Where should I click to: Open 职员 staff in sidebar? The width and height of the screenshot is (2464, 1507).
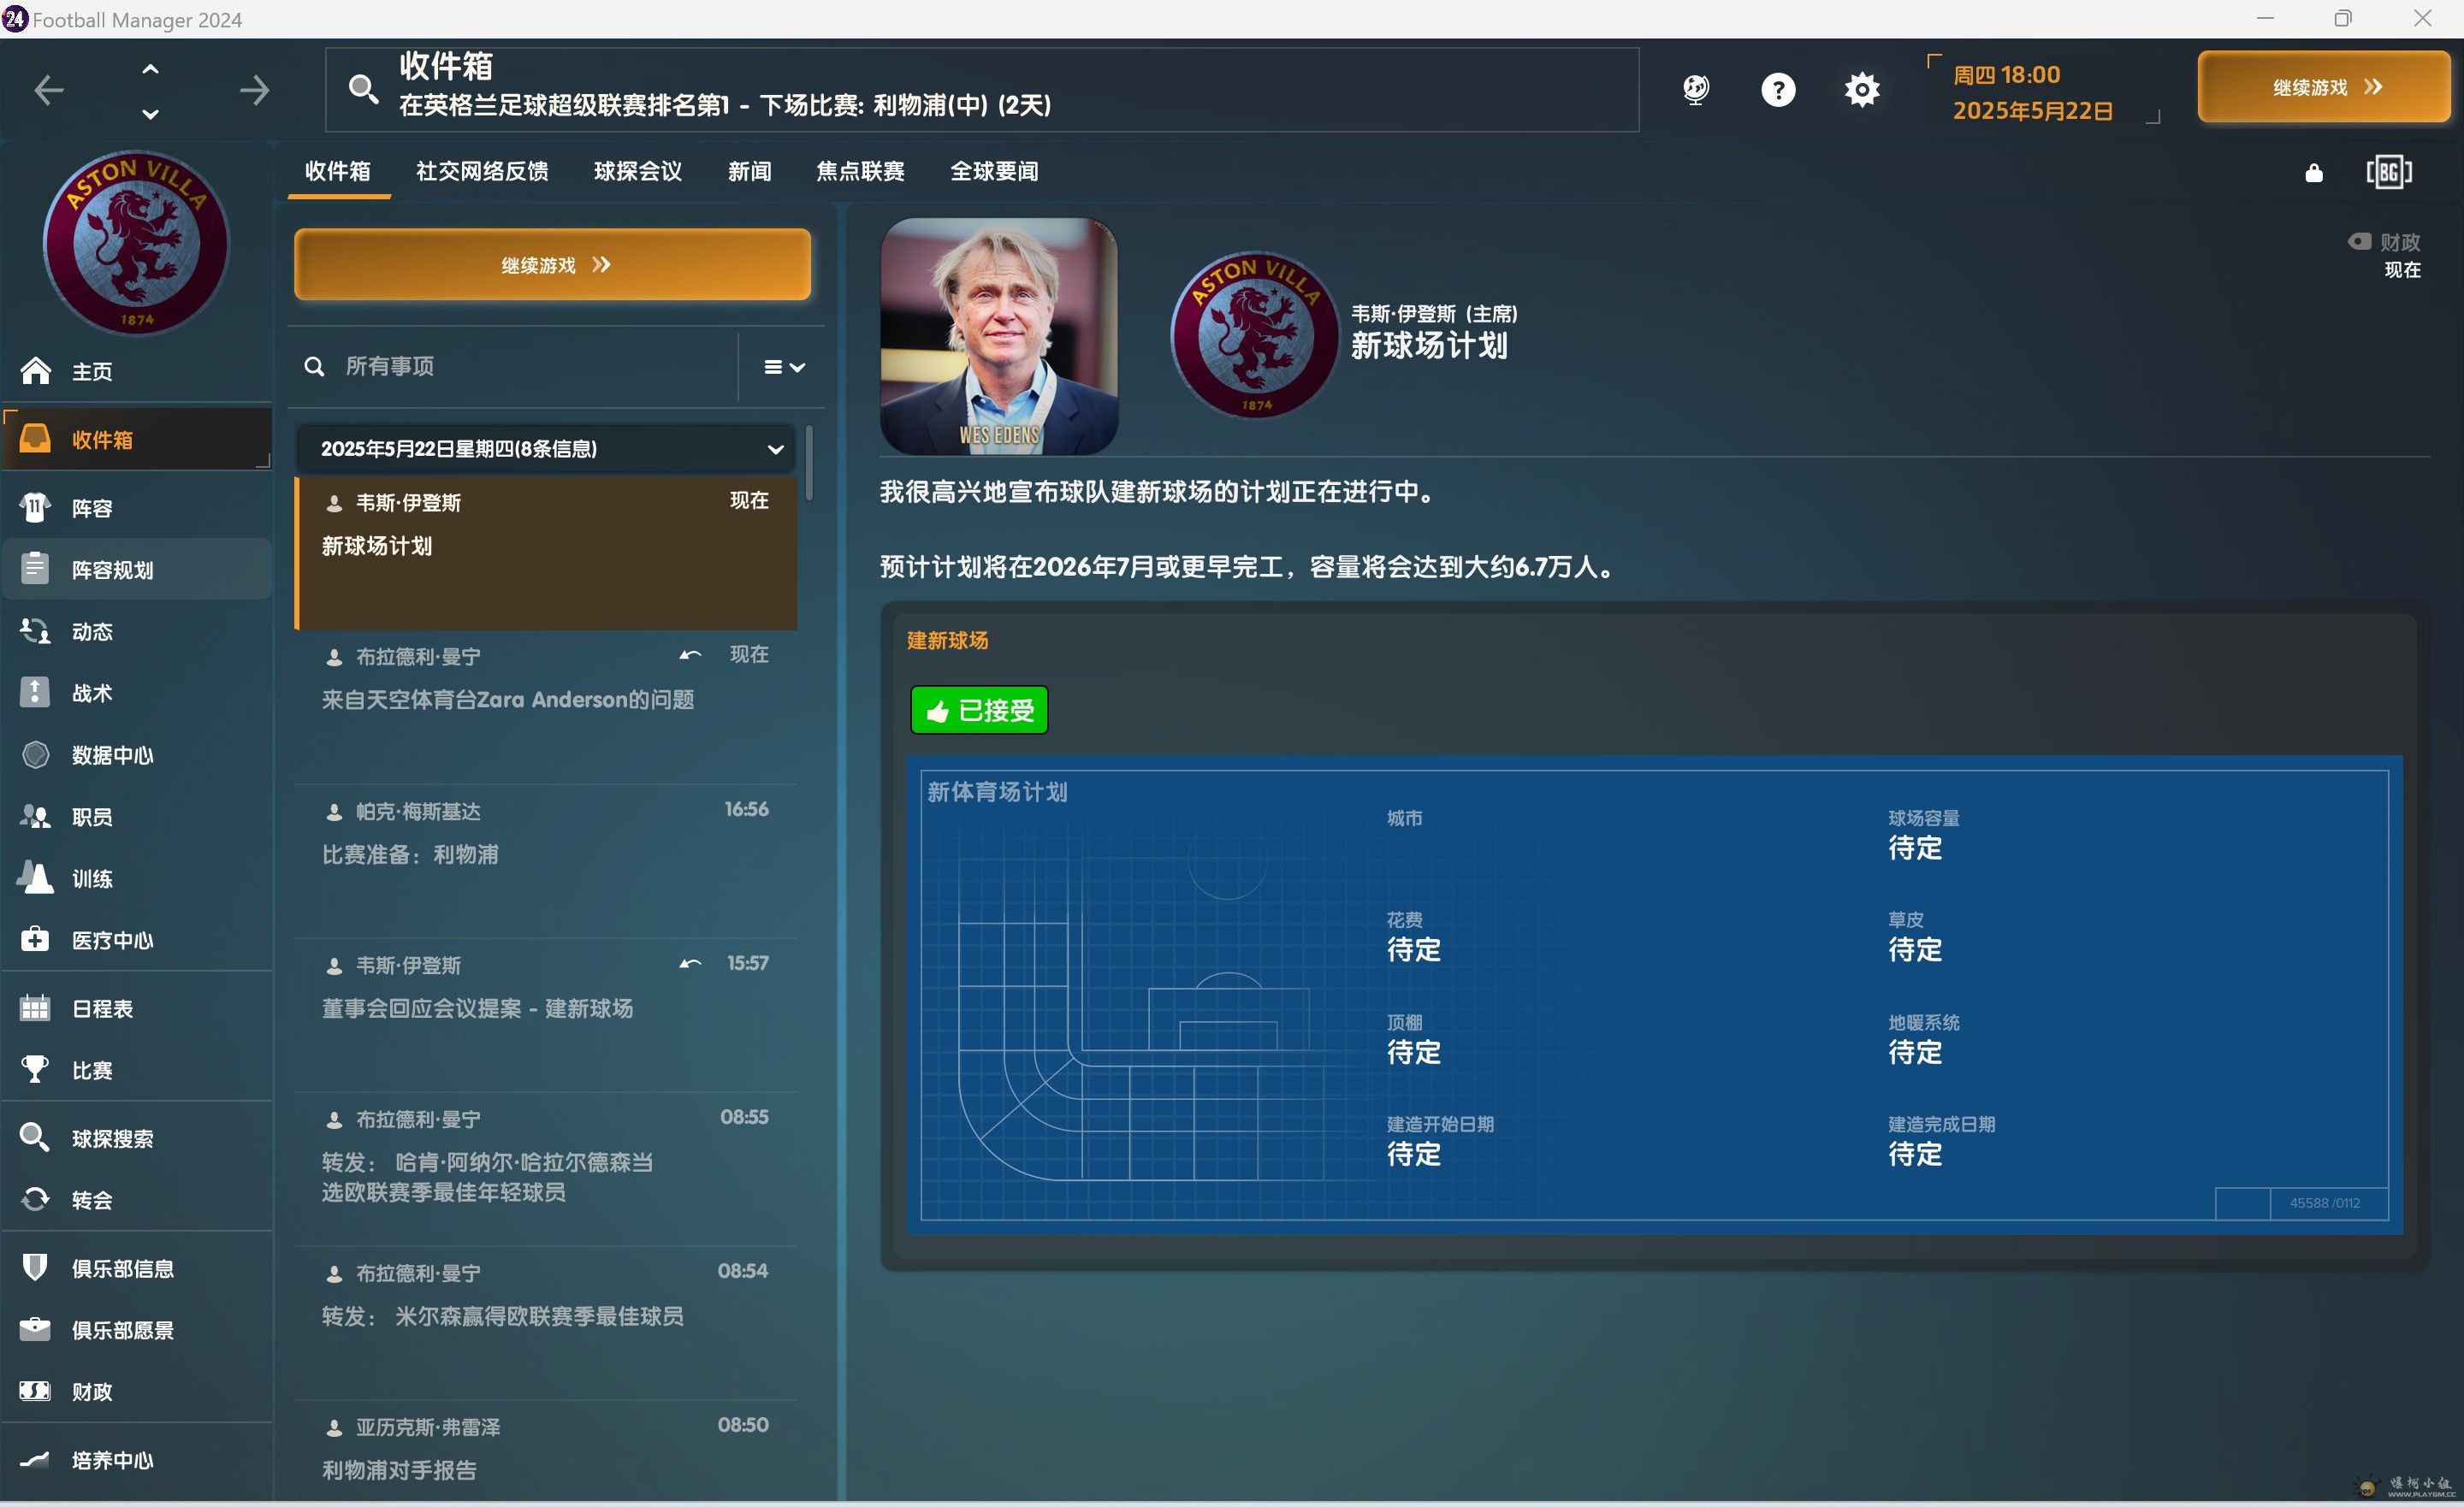click(136, 817)
